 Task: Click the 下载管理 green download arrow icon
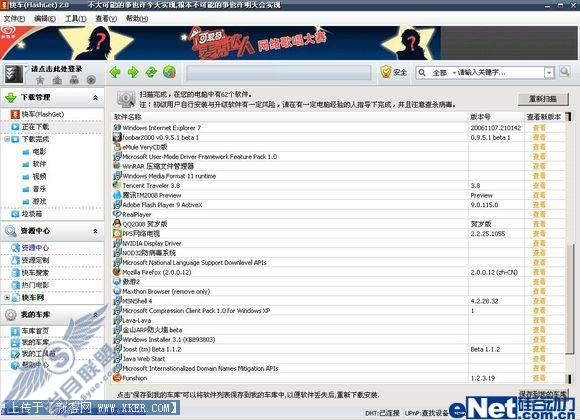[x=11, y=98]
